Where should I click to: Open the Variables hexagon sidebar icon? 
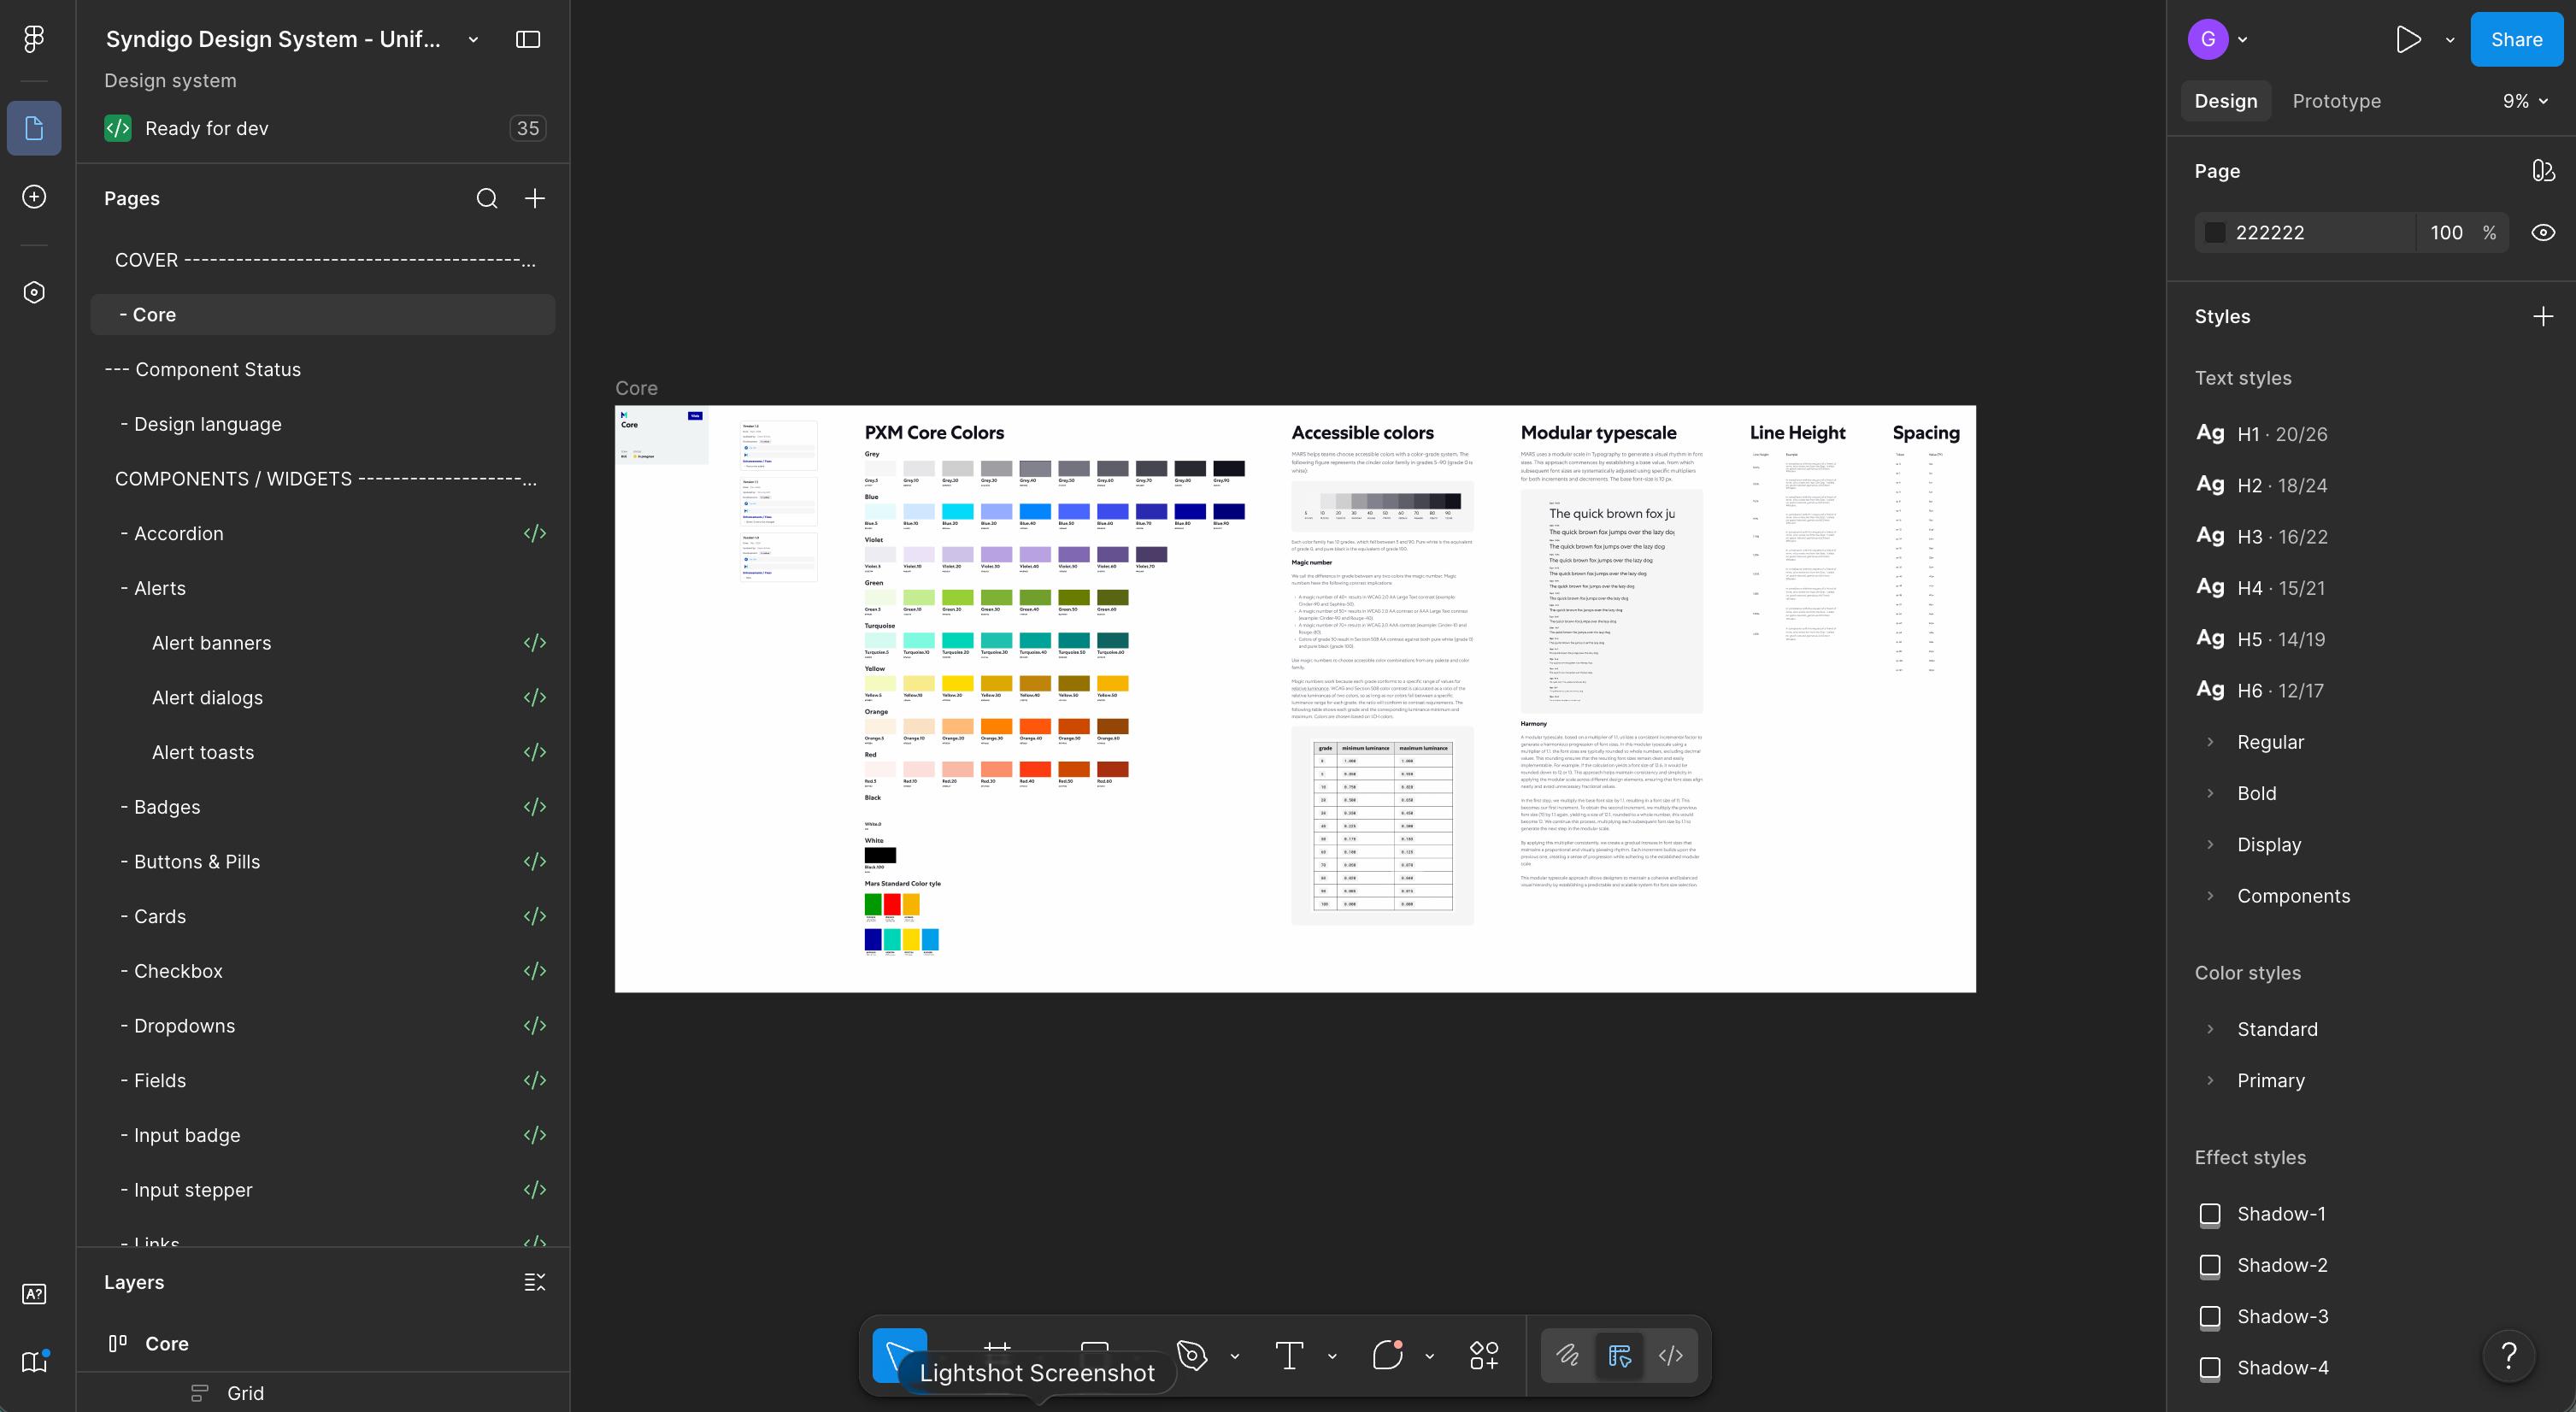point(34,292)
